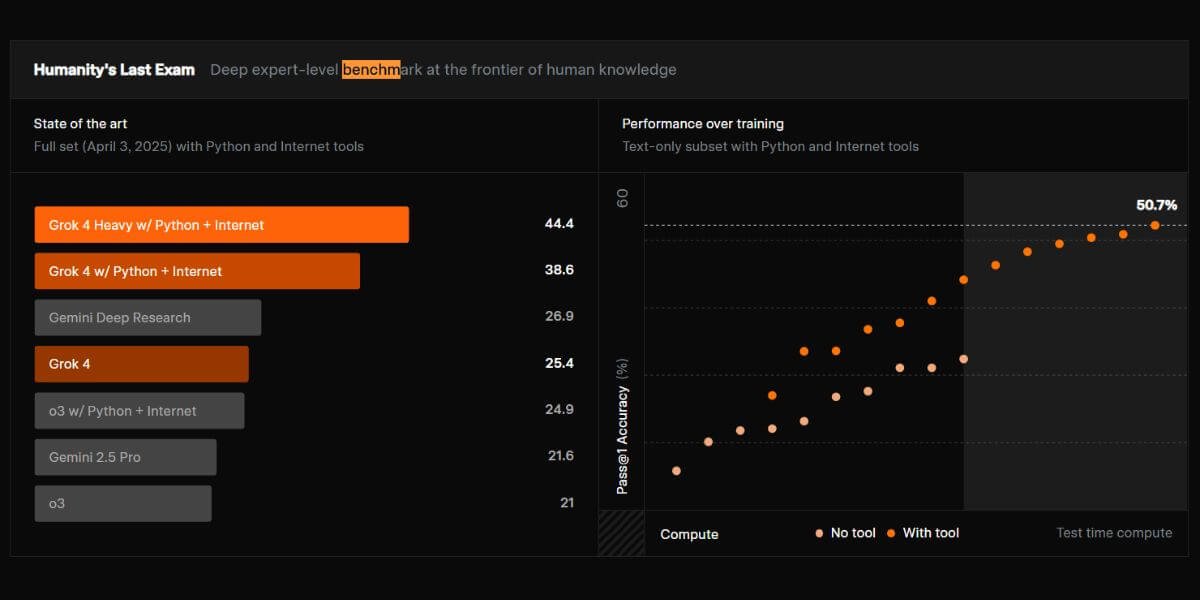Click the pale No tool legend dot
Image resolution: width=1200 pixels, height=600 pixels.
[x=820, y=533]
